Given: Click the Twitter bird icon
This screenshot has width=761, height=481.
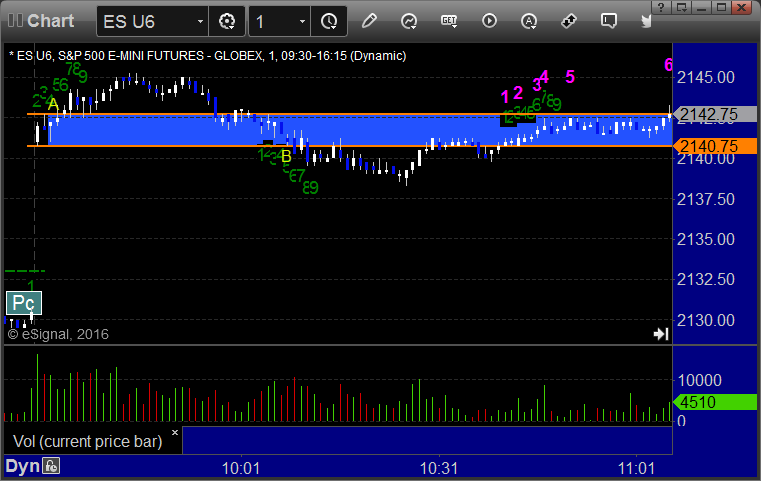Looking at the screenshot, I should [x=646, y=21].
